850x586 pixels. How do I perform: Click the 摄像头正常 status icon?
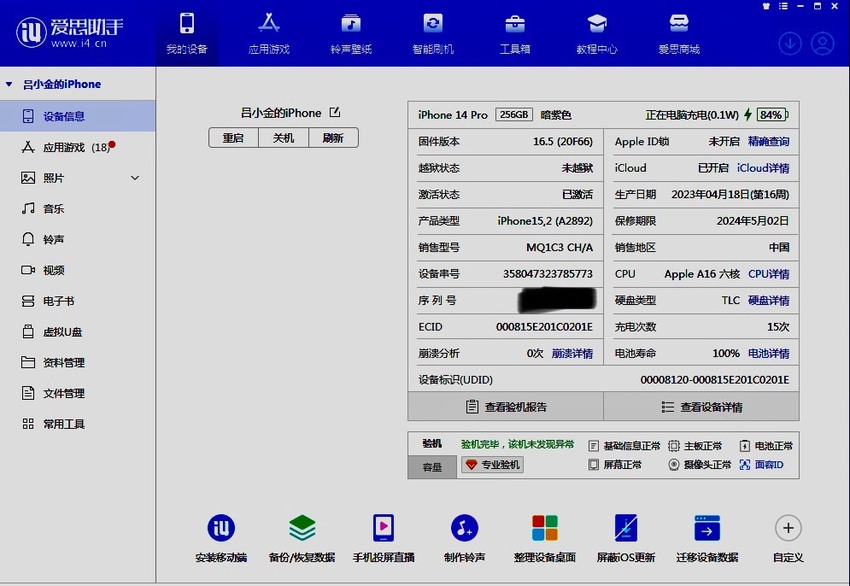coord(674,465)
